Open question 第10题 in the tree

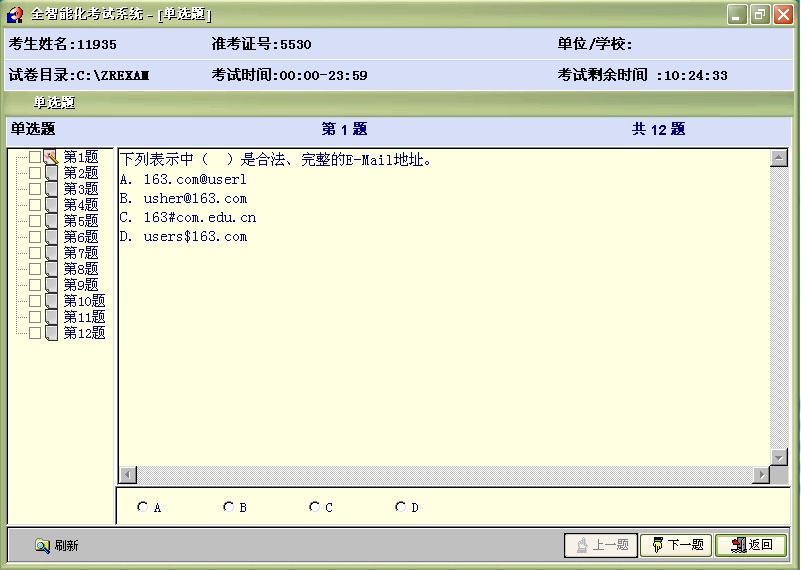pyautogui.click(x=84, y=301)
